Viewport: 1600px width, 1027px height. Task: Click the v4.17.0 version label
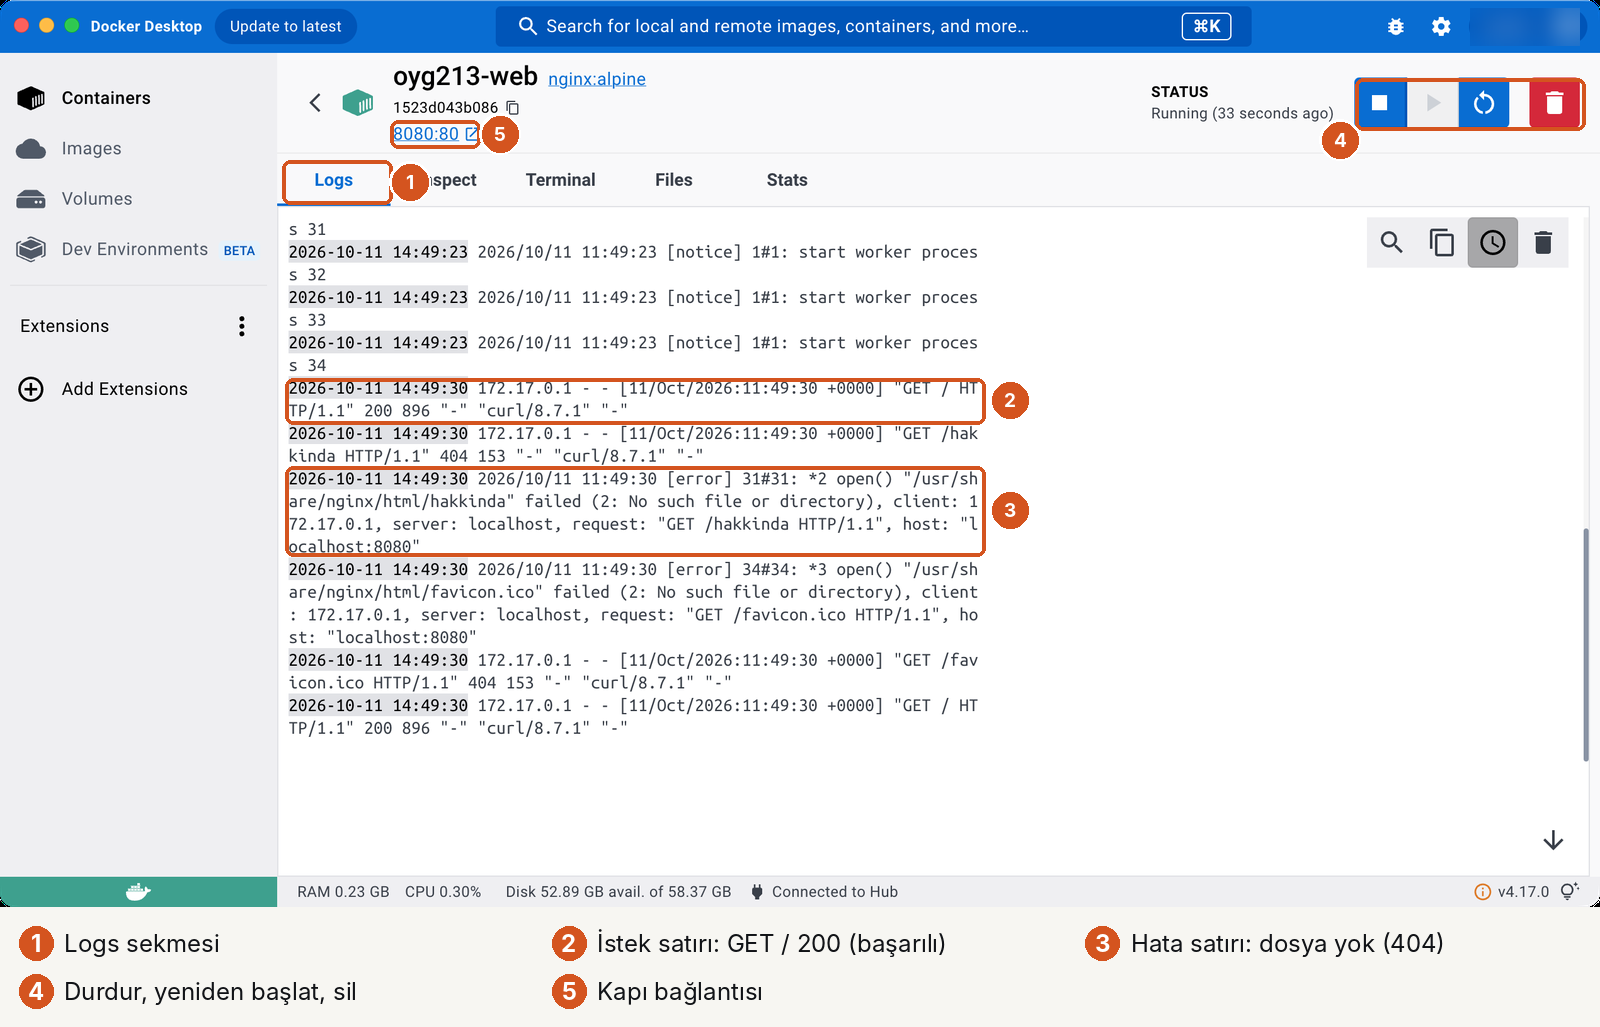click(x=1523, y=892)
